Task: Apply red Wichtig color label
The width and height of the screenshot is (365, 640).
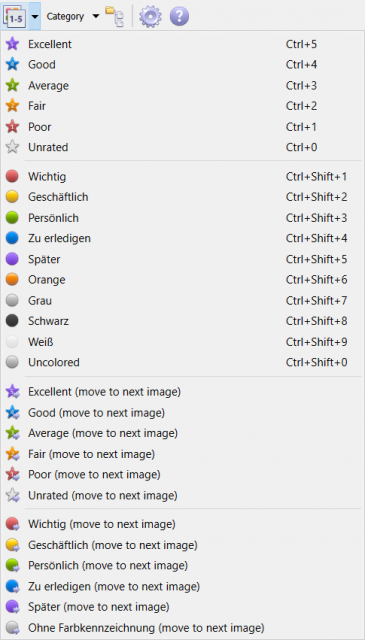Action: (182, 177)
